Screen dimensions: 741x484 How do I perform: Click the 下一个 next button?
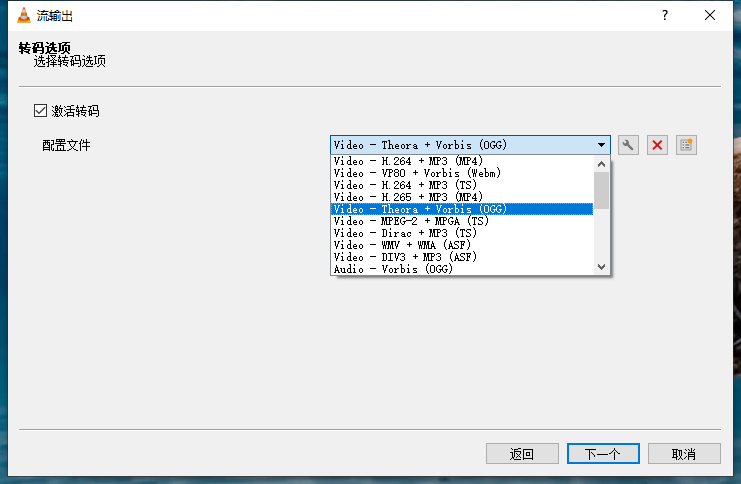[x=603, y=454]
